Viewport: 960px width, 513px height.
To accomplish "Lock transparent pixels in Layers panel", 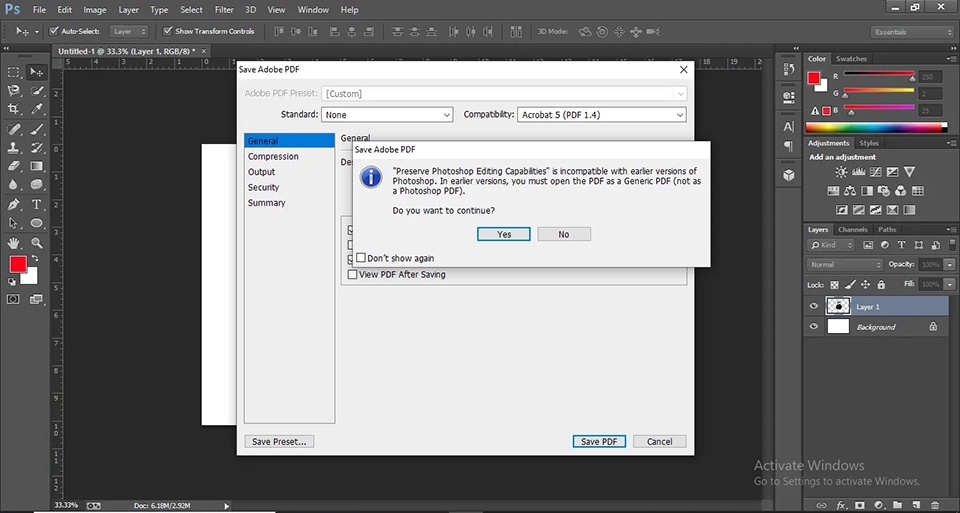I will [x=834, y=285].
